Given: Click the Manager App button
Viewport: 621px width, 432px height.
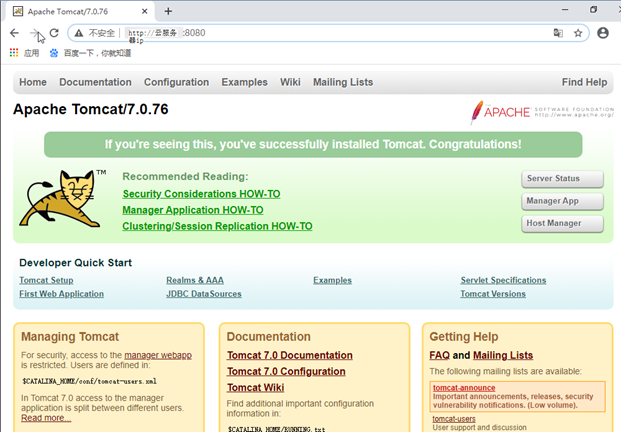Looking at the screenshot, I should coord(562,201).
